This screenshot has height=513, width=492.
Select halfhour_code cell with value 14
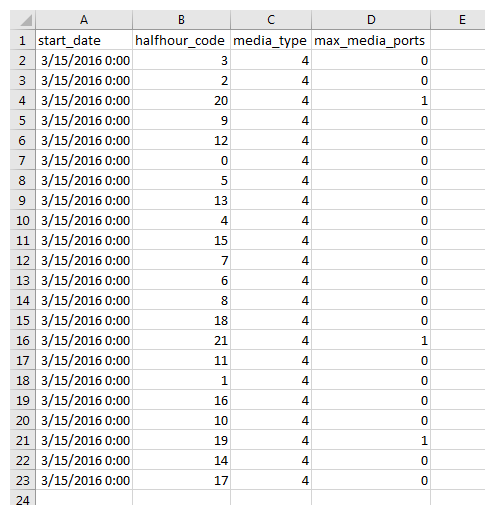pyautogui.click(x=181, y=460)
